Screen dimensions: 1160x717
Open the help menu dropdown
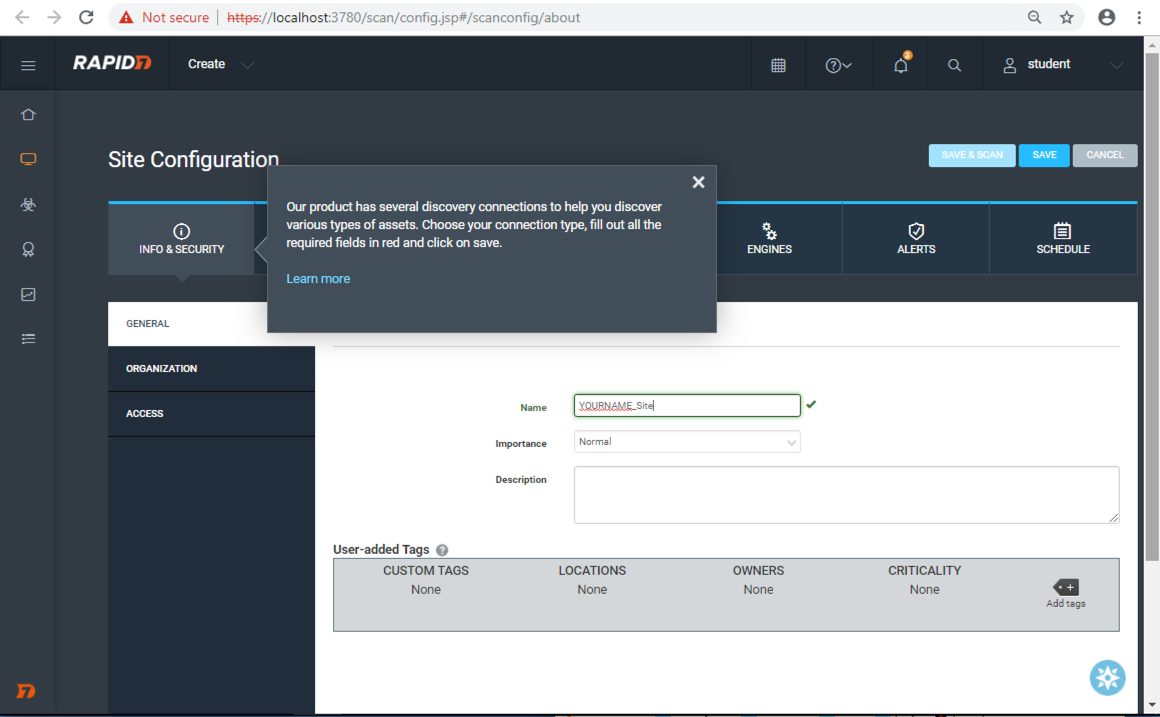(838, 65)
